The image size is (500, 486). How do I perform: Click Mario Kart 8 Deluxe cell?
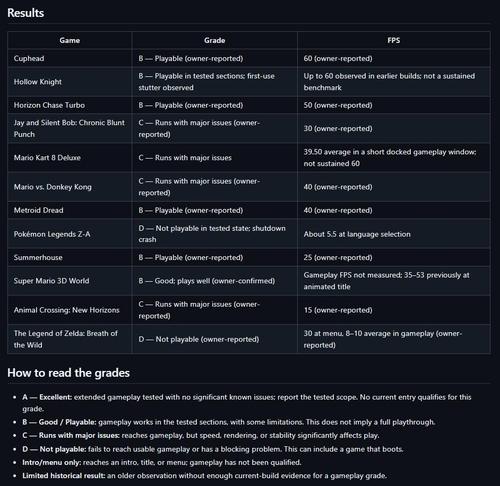70,158
